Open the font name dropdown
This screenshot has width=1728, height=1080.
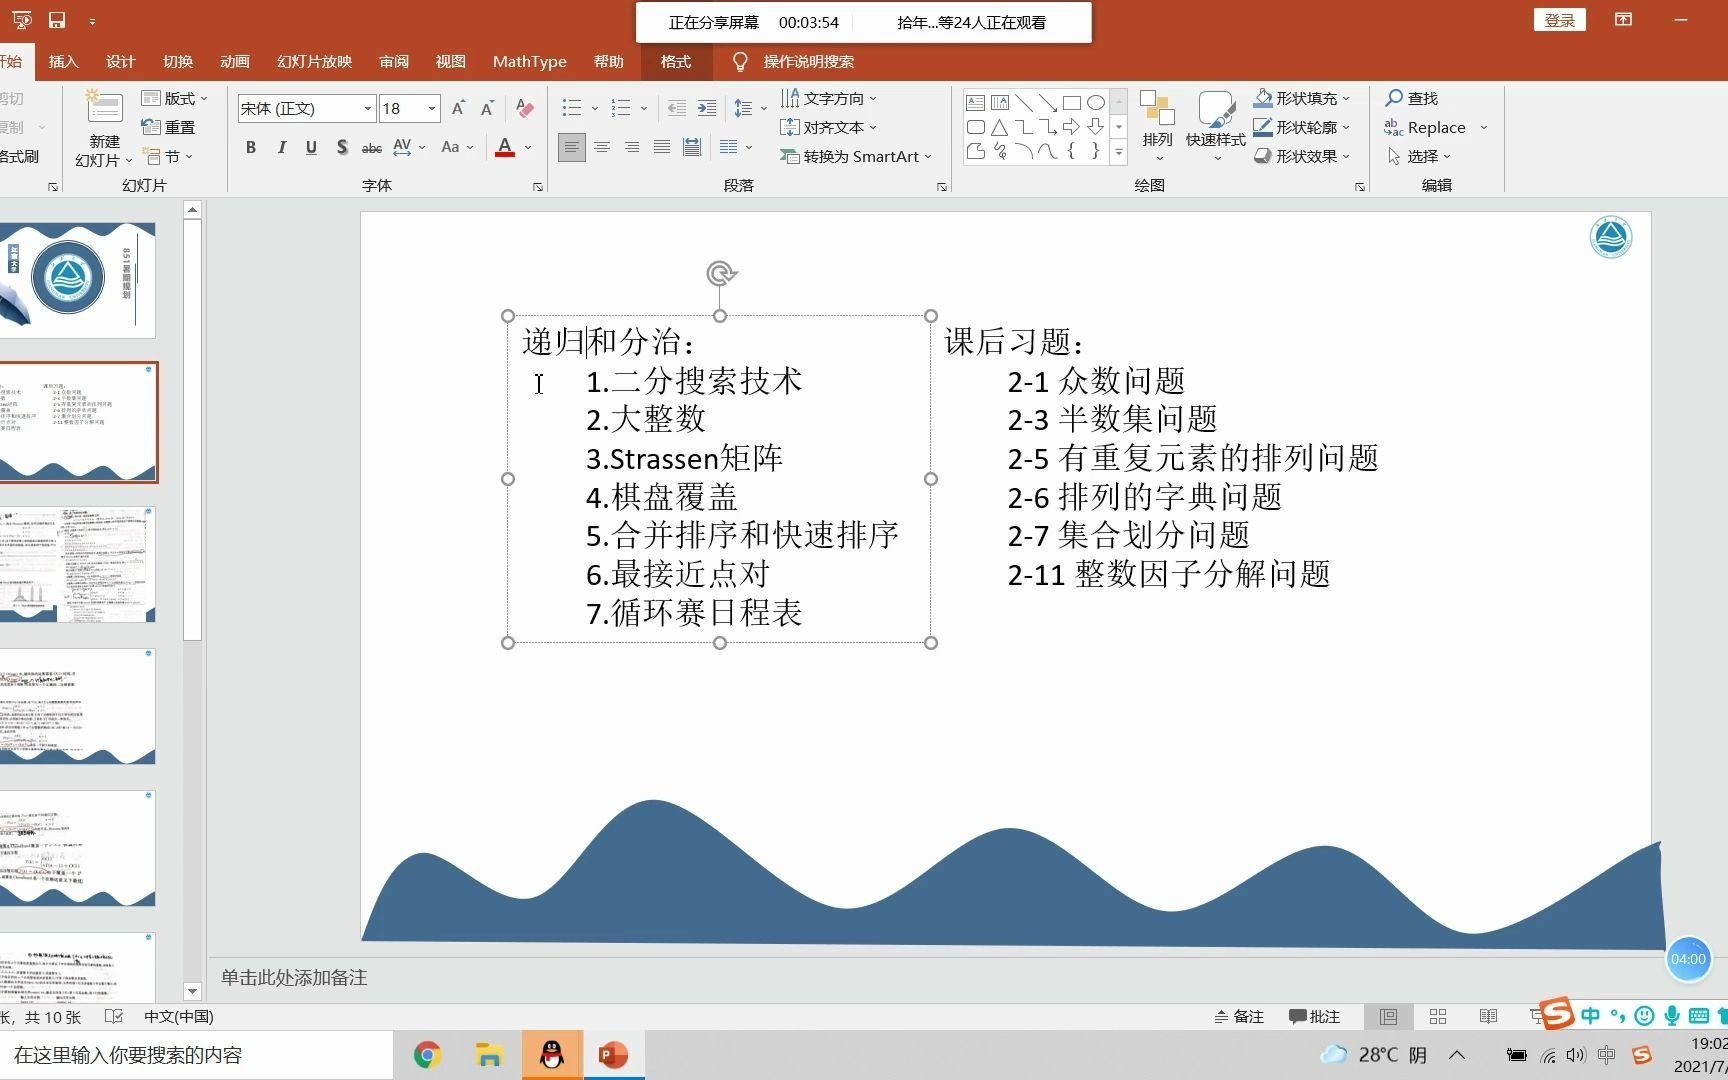pos(366,108)
